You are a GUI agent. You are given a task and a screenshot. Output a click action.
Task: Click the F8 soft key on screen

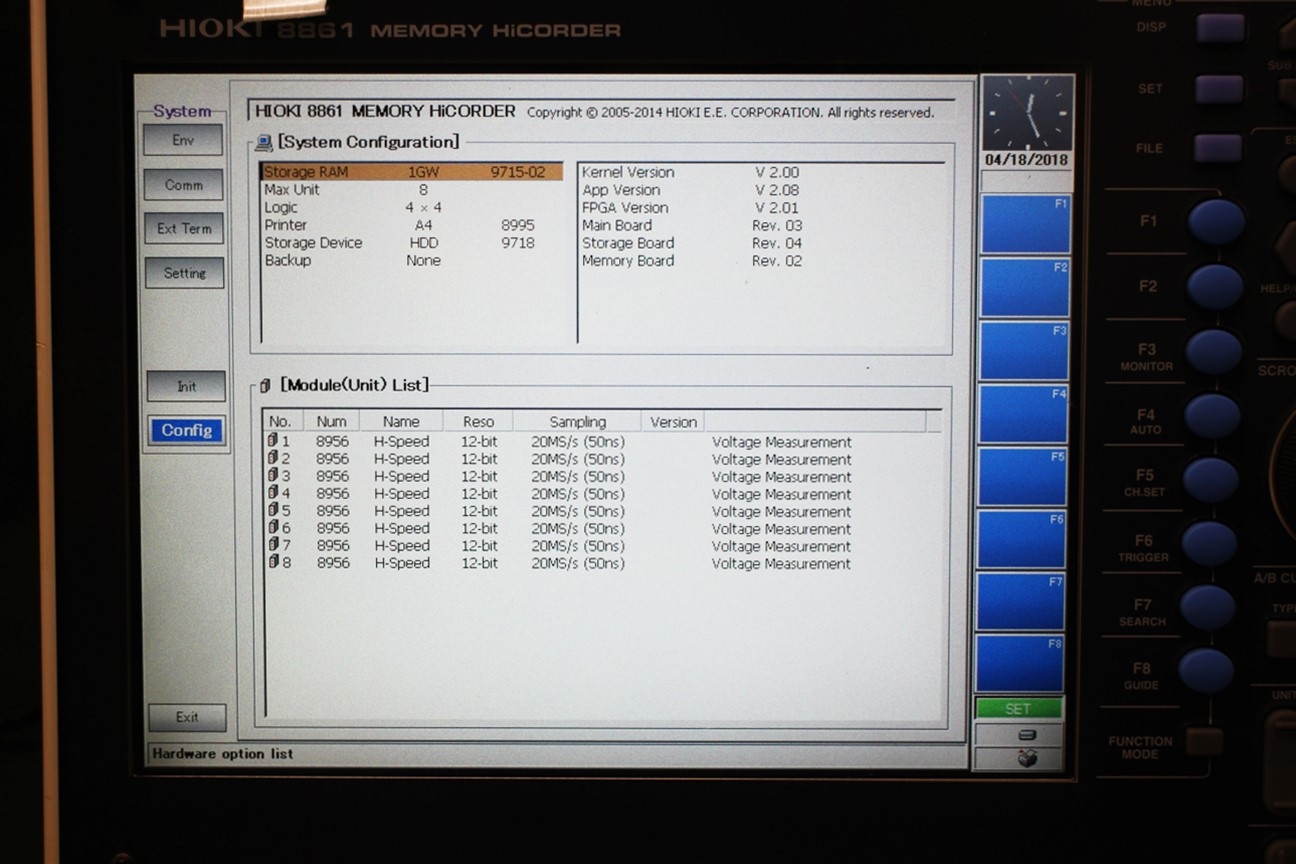[1022, 664]
